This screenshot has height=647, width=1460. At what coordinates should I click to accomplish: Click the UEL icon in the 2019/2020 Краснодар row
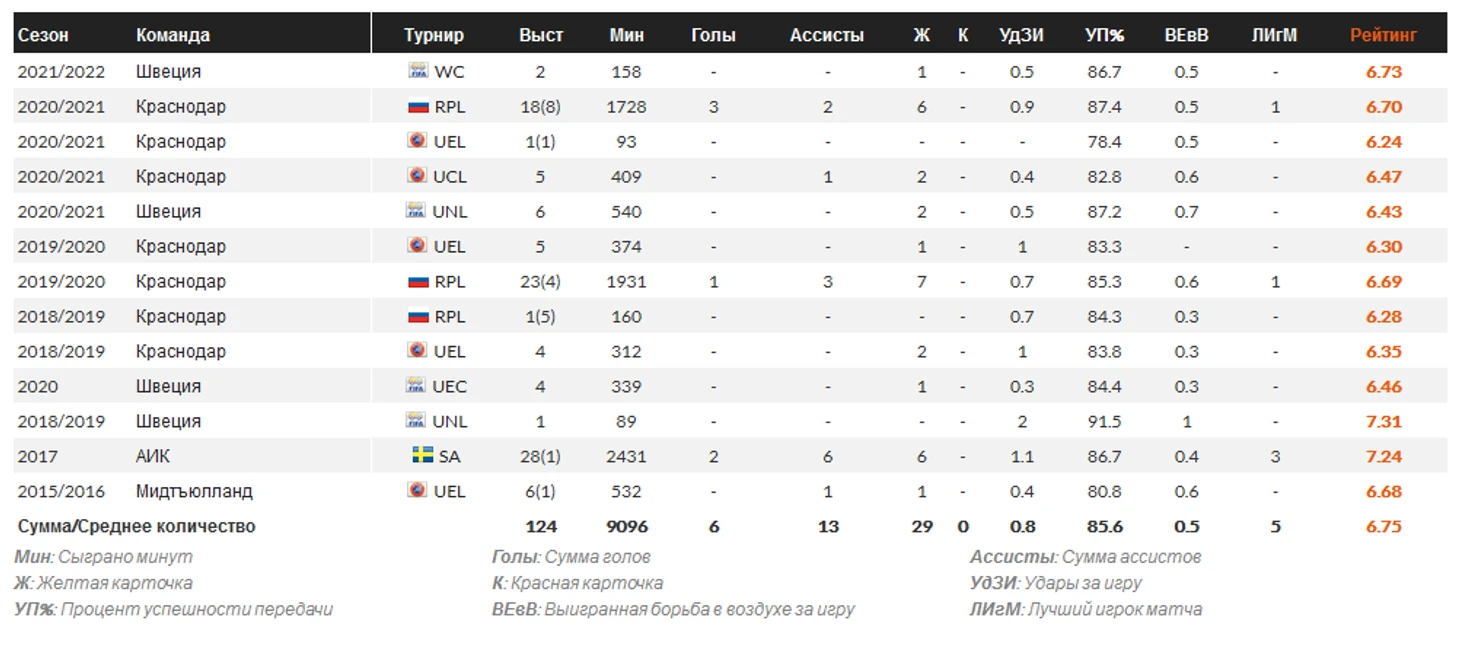418,246
